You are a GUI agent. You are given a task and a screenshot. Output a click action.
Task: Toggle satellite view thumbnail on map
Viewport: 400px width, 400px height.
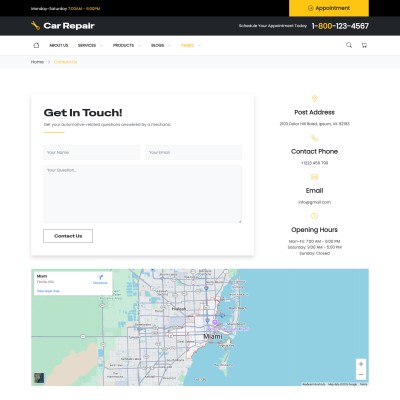tap(39, 378)
